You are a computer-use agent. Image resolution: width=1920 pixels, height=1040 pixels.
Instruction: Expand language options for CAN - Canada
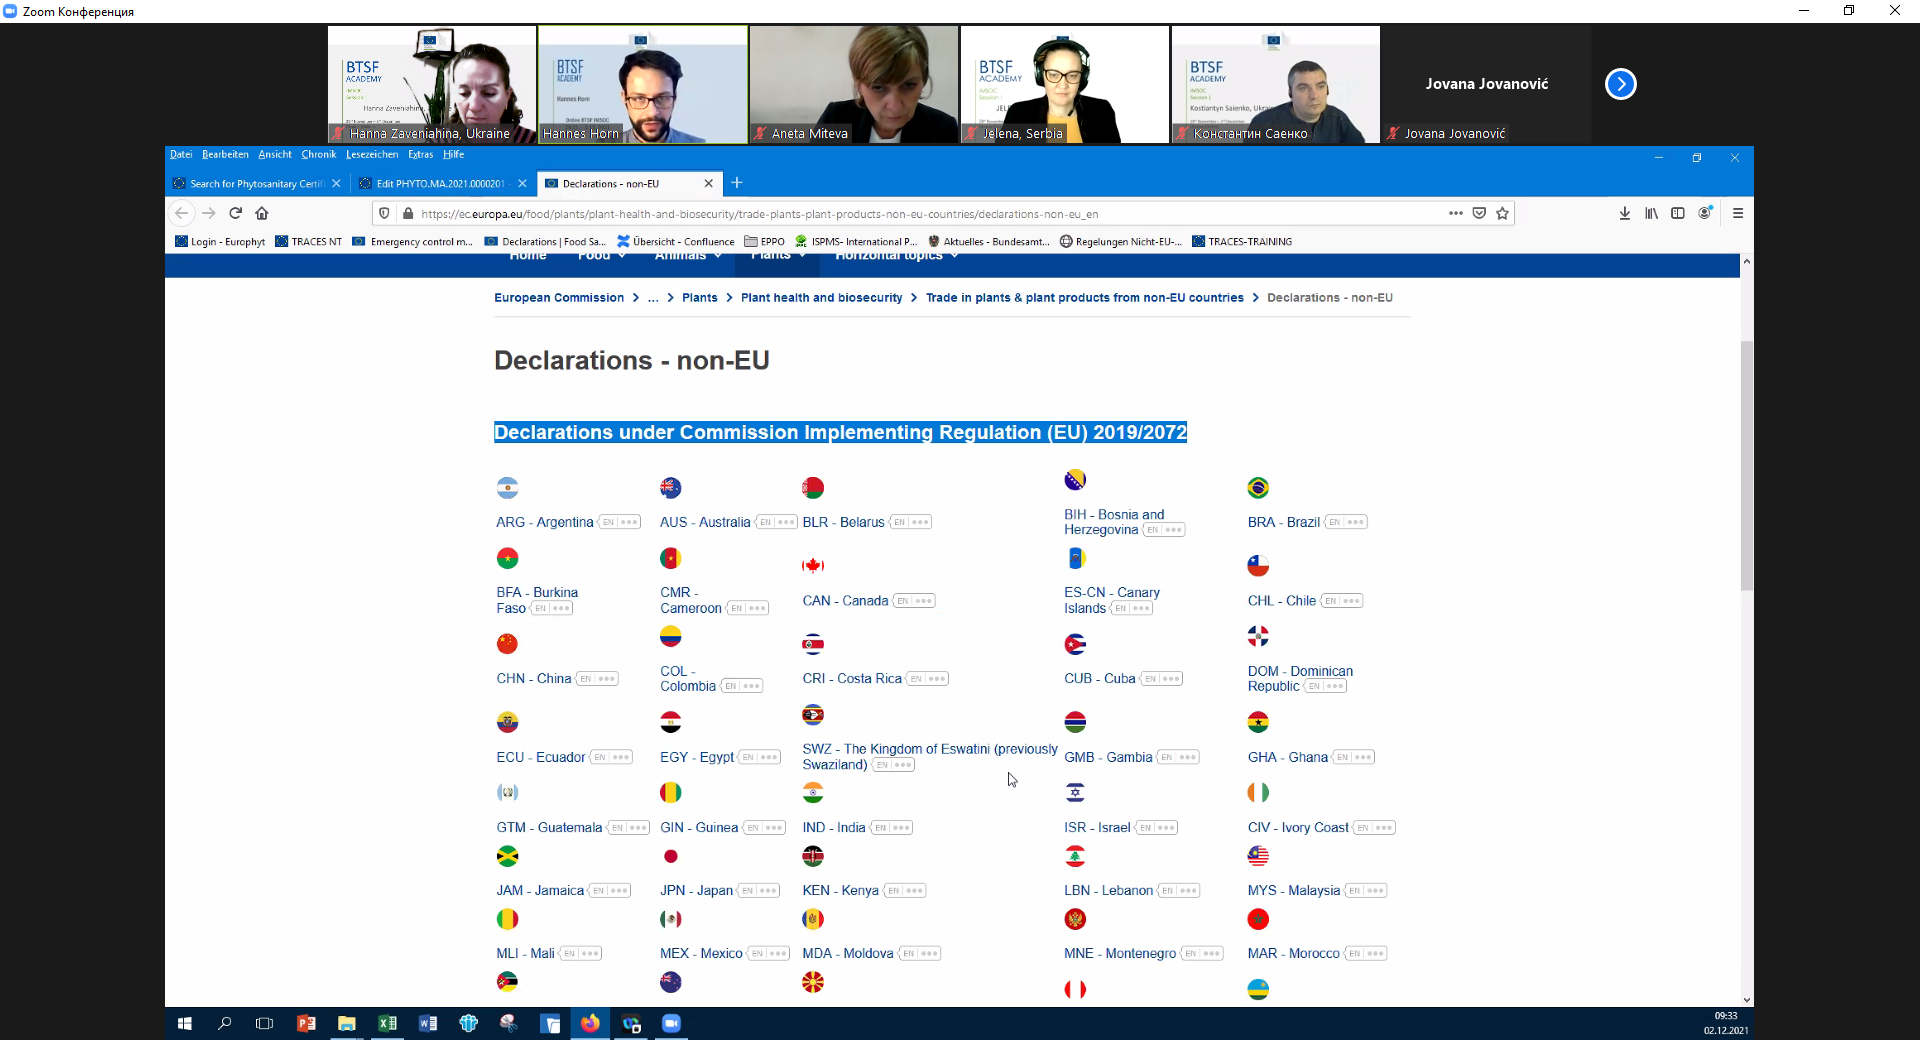click(924, 601)
